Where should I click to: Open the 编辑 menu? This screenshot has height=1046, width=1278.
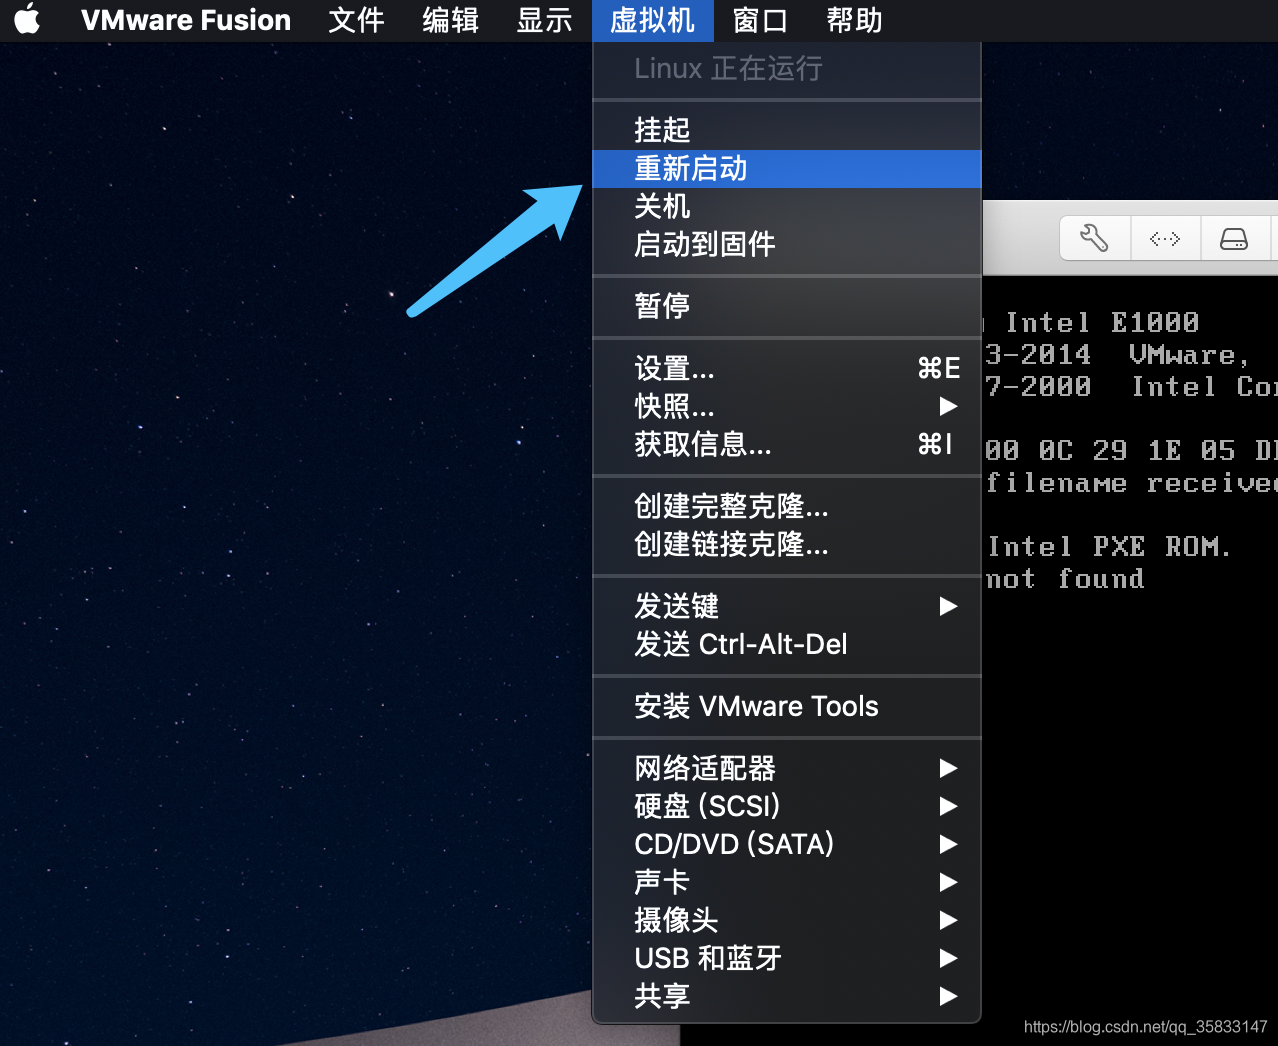pos(450,20)
